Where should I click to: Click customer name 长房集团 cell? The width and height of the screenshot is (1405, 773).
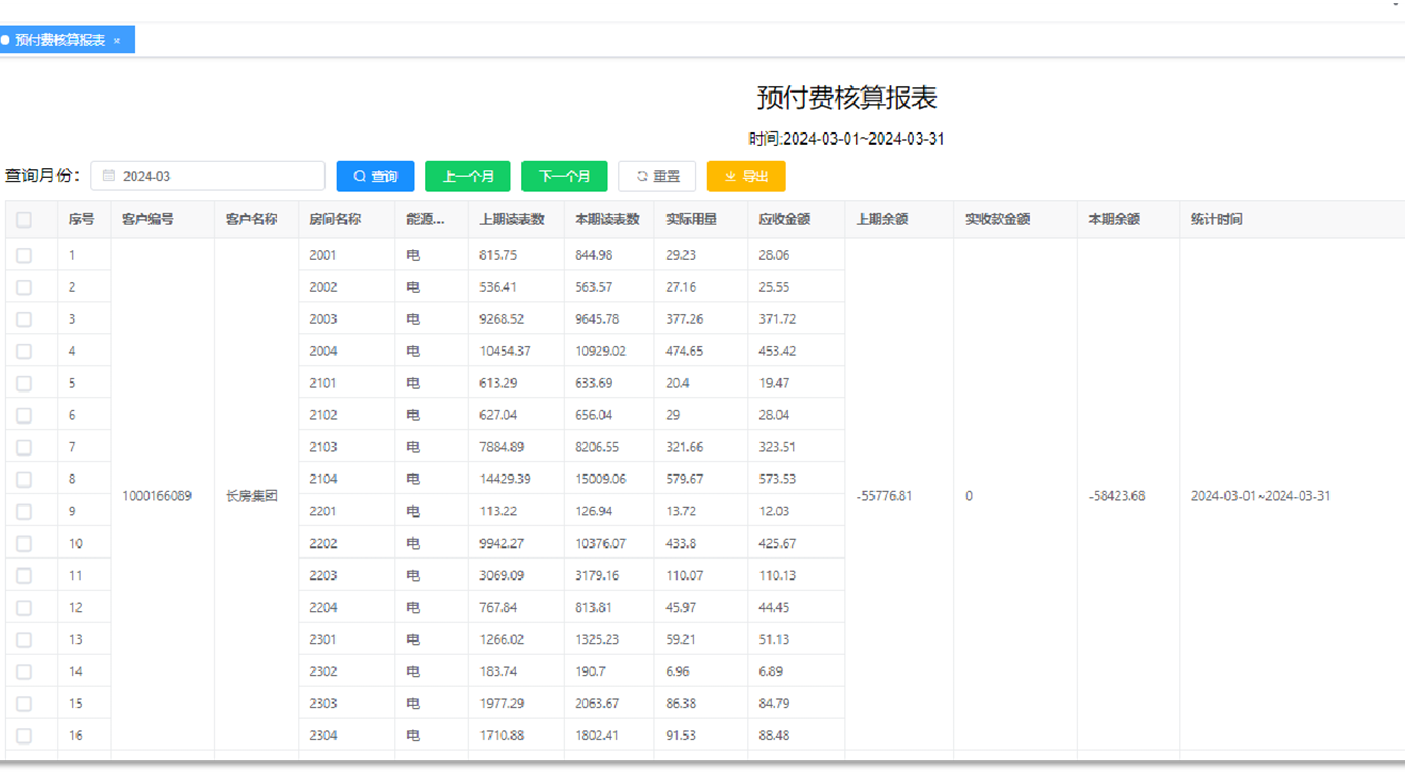[252, 496]
